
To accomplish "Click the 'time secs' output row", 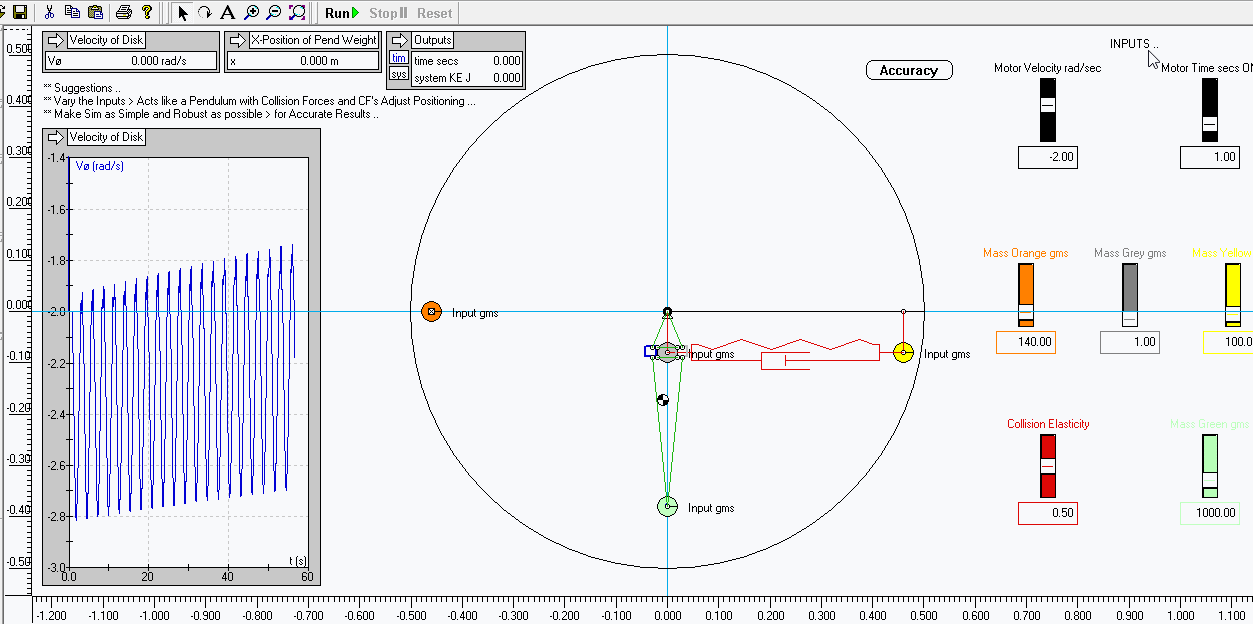I will 467,61.
